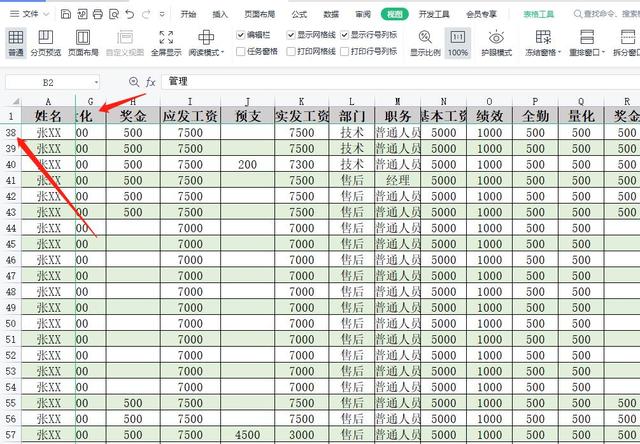Redo the last undone action
This screenshot has width=640, height=444.
146,14
